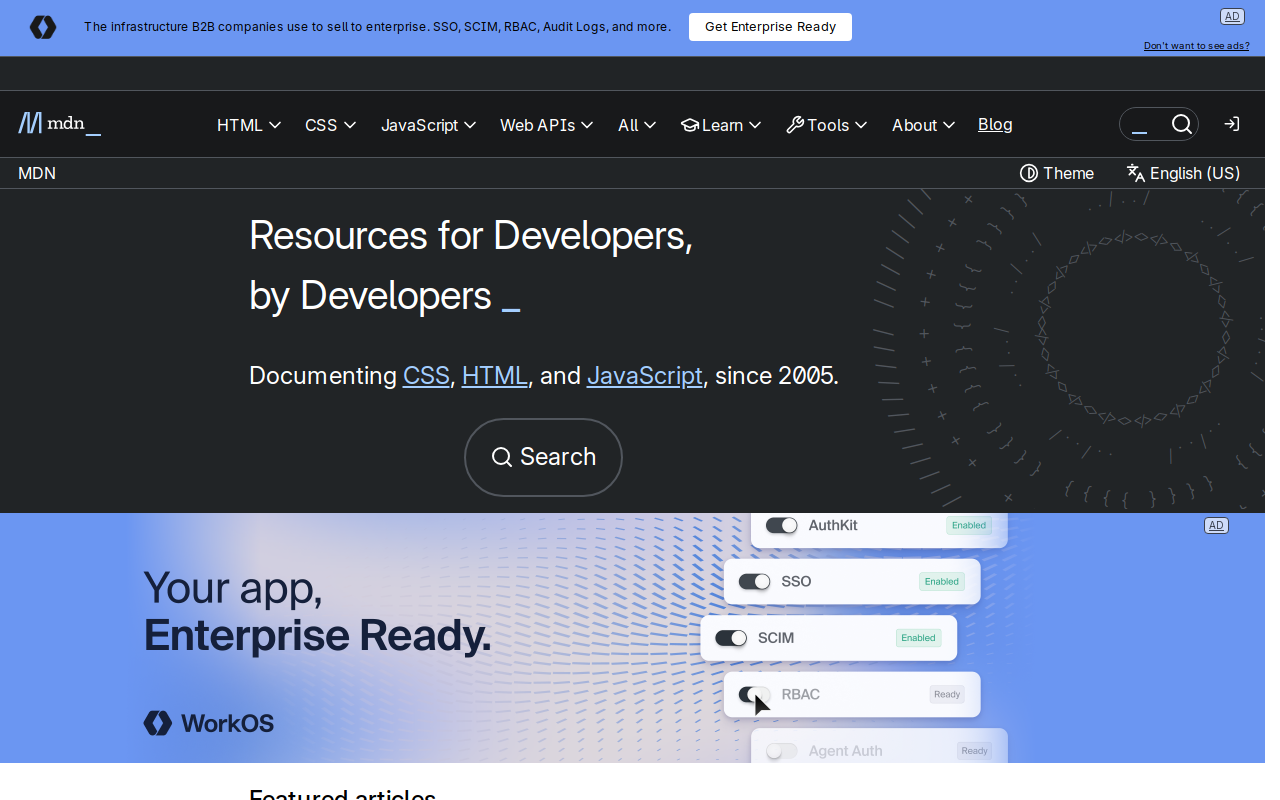Click the WorkOS logo in large ad

coord(208,723)
